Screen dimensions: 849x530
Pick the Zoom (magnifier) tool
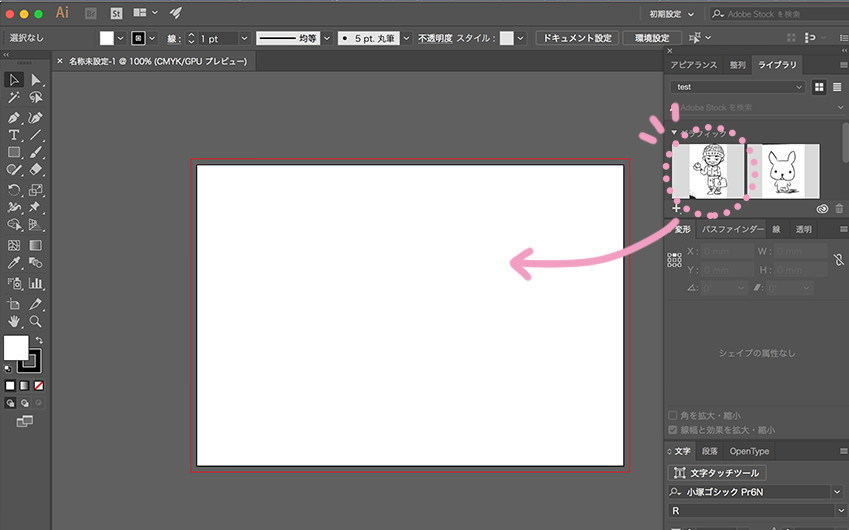click(36, 321)
